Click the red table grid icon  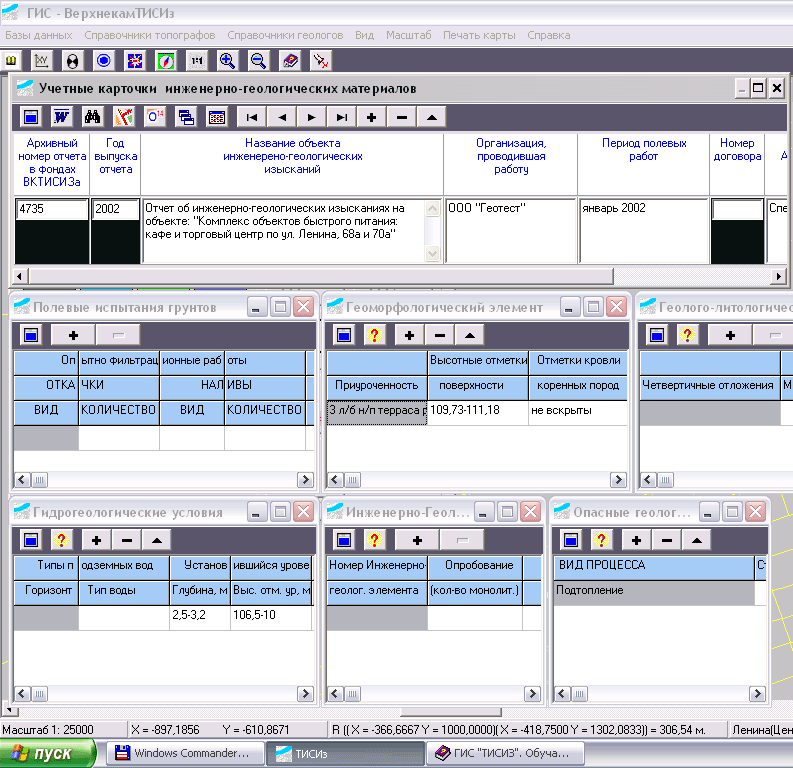[217, 117]
